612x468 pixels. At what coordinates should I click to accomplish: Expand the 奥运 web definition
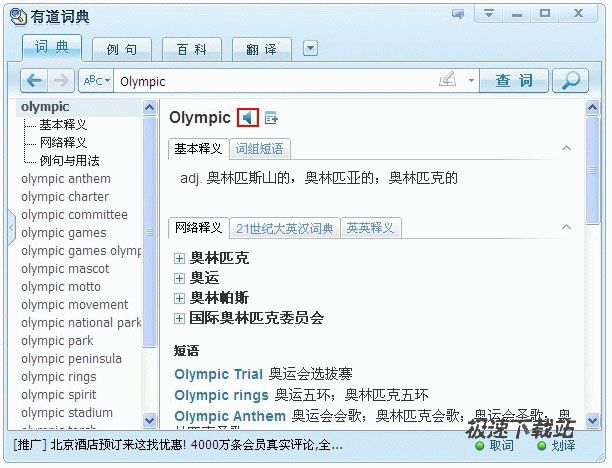pyautogui.click(x=179, y=278)
